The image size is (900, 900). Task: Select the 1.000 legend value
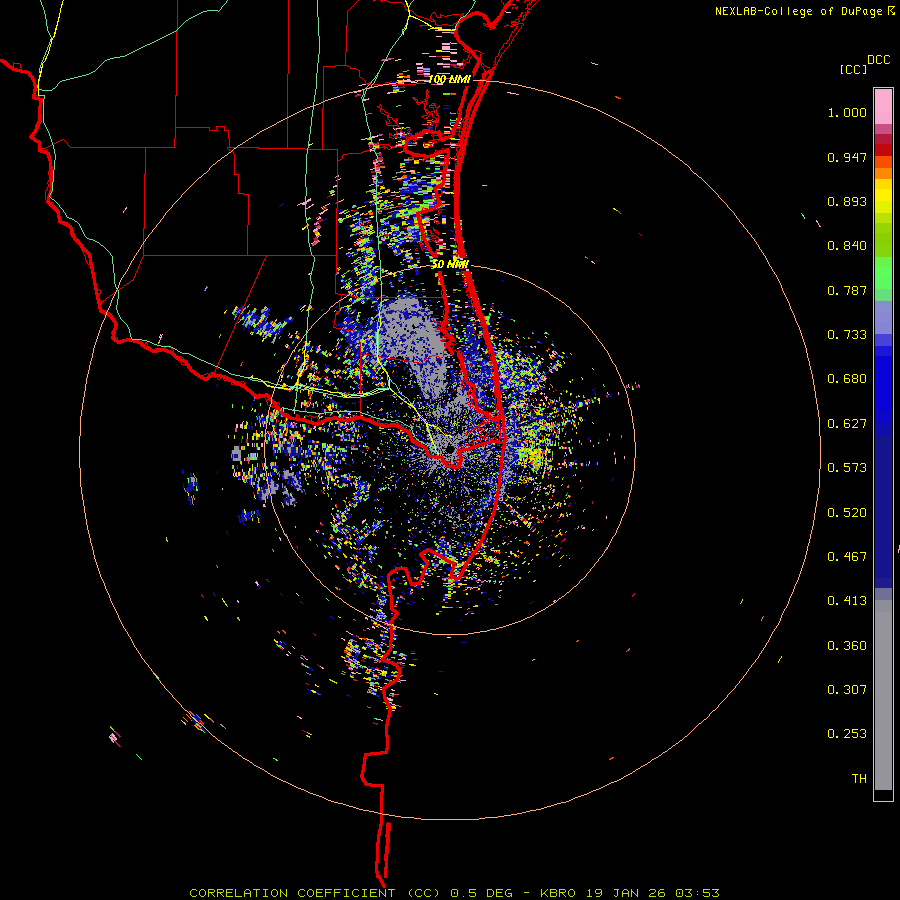click(x=847, y=112)
